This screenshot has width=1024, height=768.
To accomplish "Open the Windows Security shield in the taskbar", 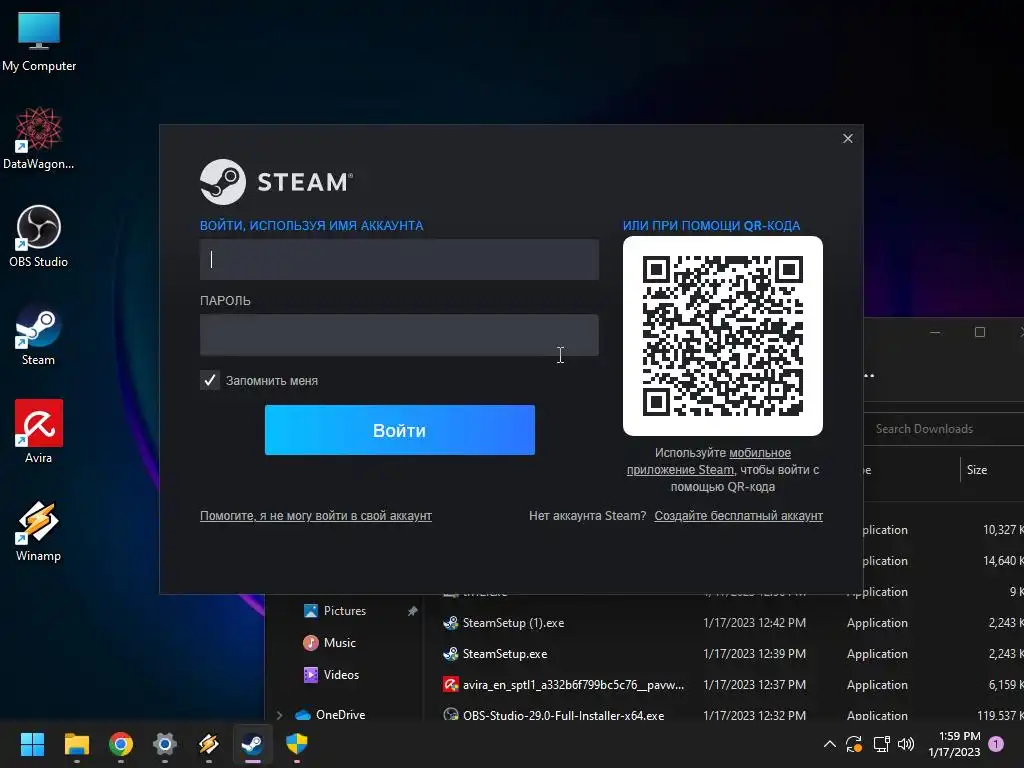I will click(x=296, y=744).
